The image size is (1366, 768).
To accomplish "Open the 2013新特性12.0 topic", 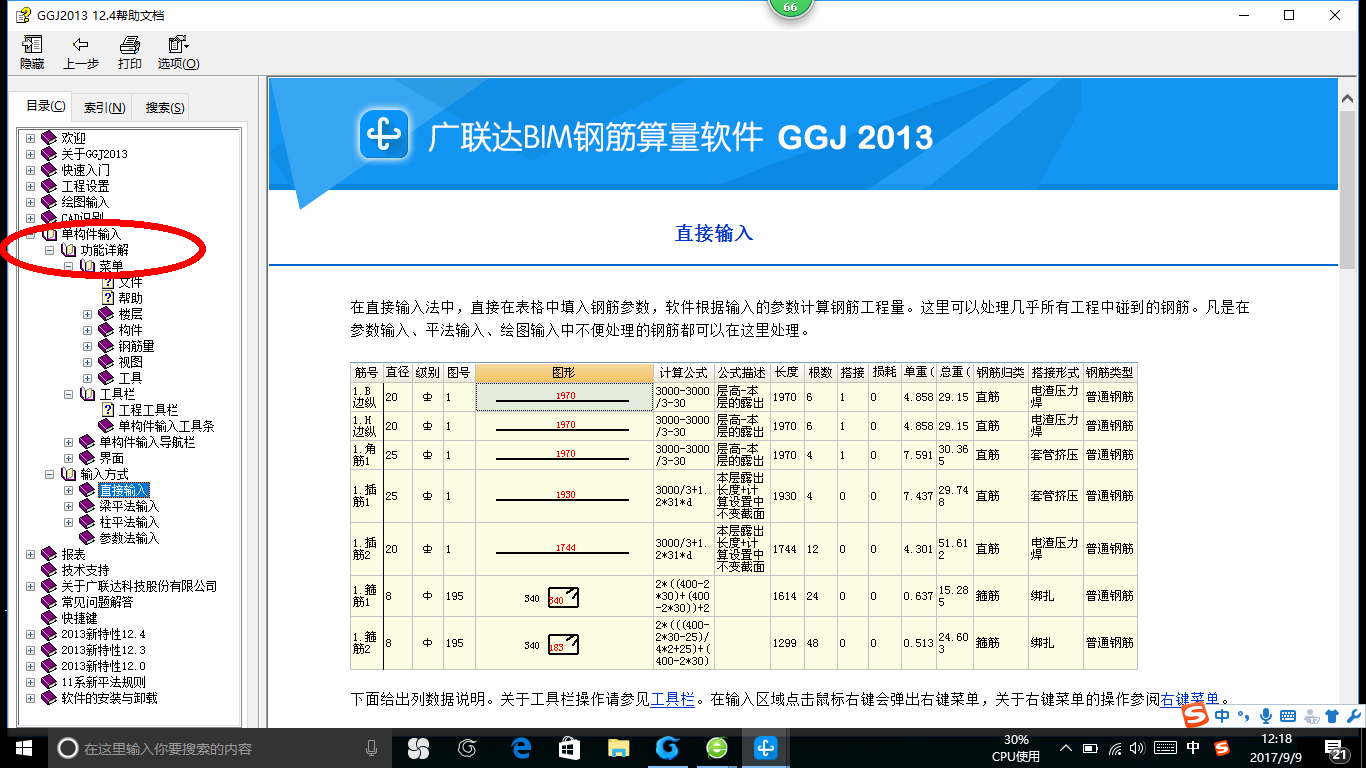I will [103, 666].
